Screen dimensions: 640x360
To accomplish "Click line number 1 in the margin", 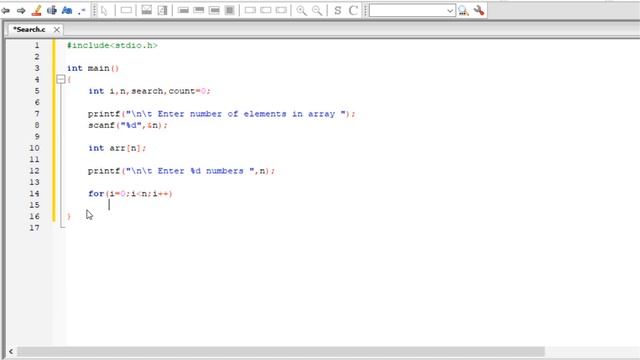I will [x=37, y=45].
